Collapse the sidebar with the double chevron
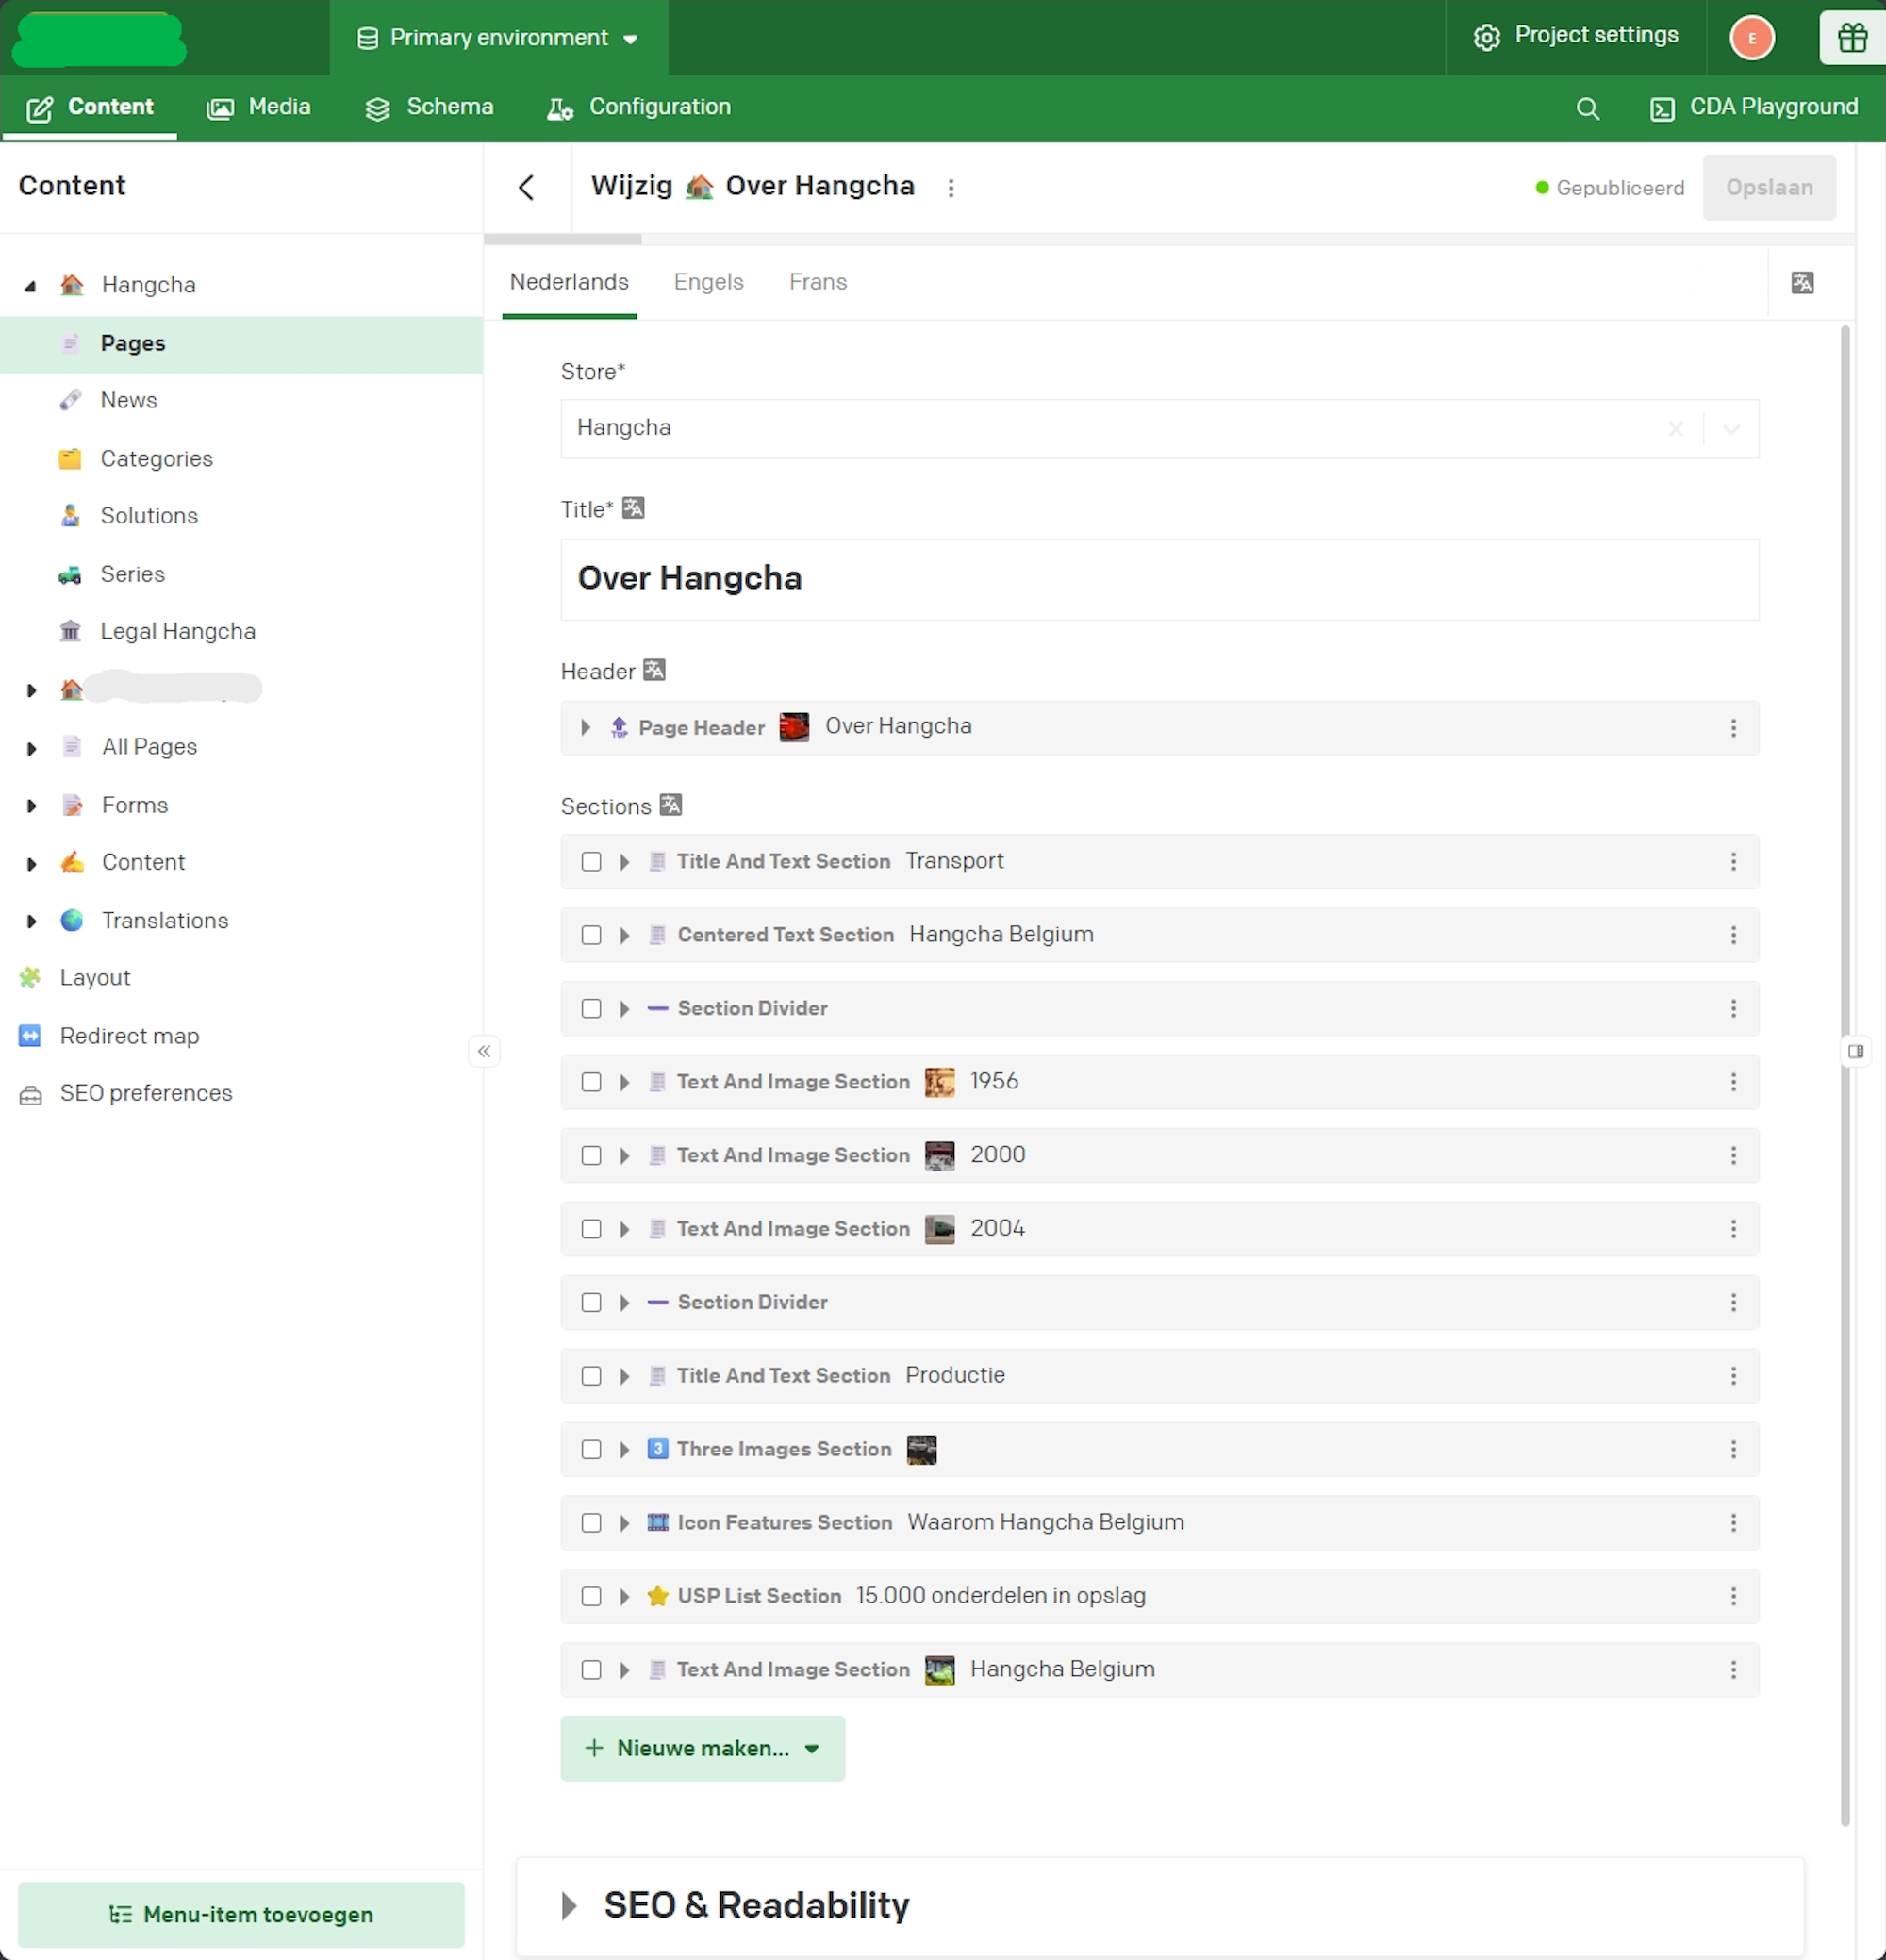Image resolution: width=1886 pixels, height=1960 pixels. [x=484, y=1051]
